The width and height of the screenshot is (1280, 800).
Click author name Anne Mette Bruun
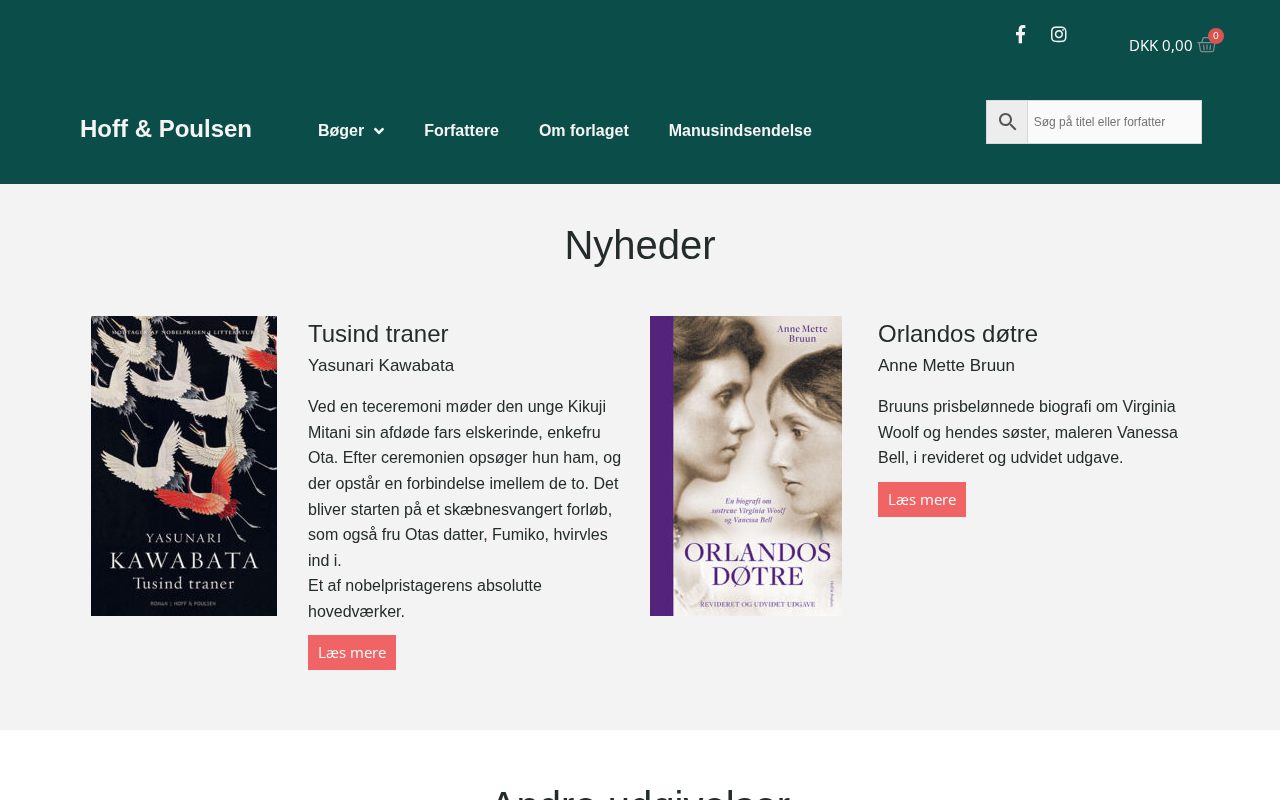click(946, 366)
